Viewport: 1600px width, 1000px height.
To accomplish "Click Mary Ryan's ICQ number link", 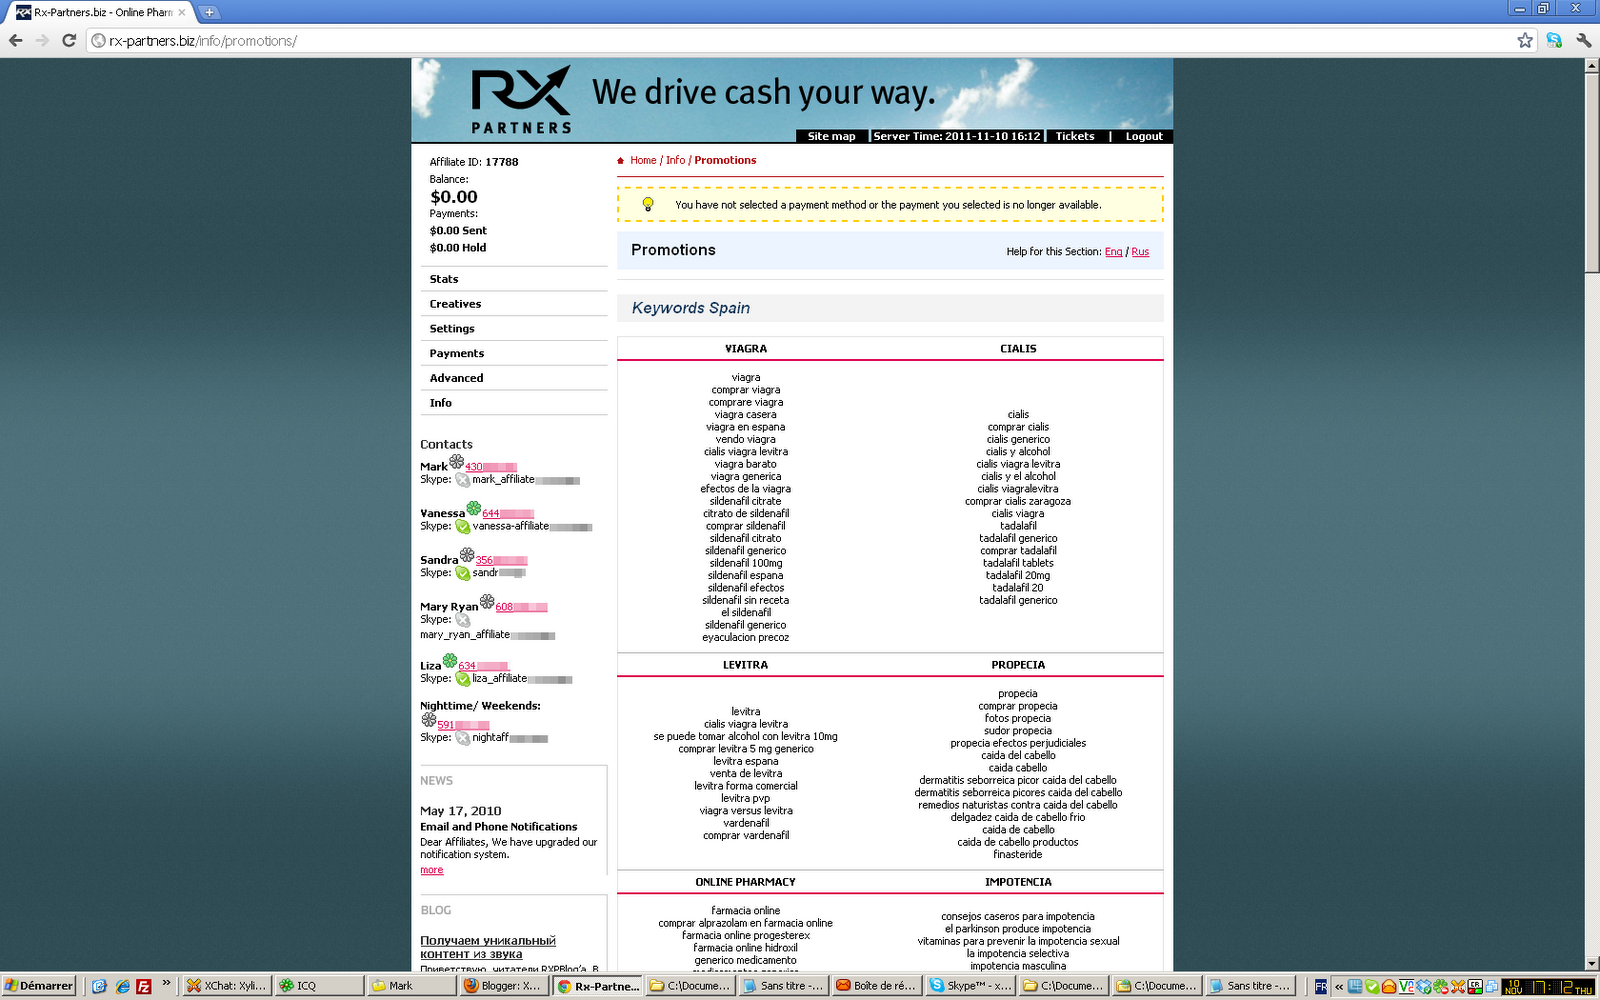I will 521,607.
